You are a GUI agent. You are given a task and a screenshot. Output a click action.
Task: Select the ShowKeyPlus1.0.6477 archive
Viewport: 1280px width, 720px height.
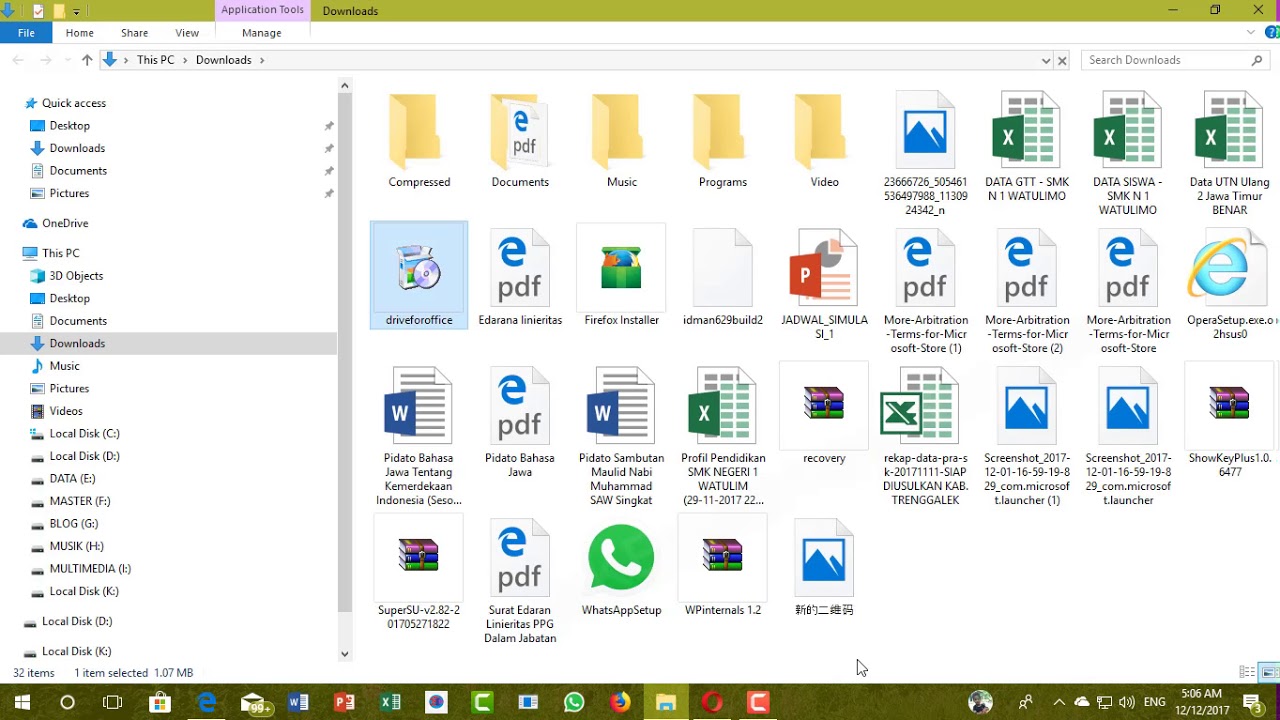point(1230,422)
